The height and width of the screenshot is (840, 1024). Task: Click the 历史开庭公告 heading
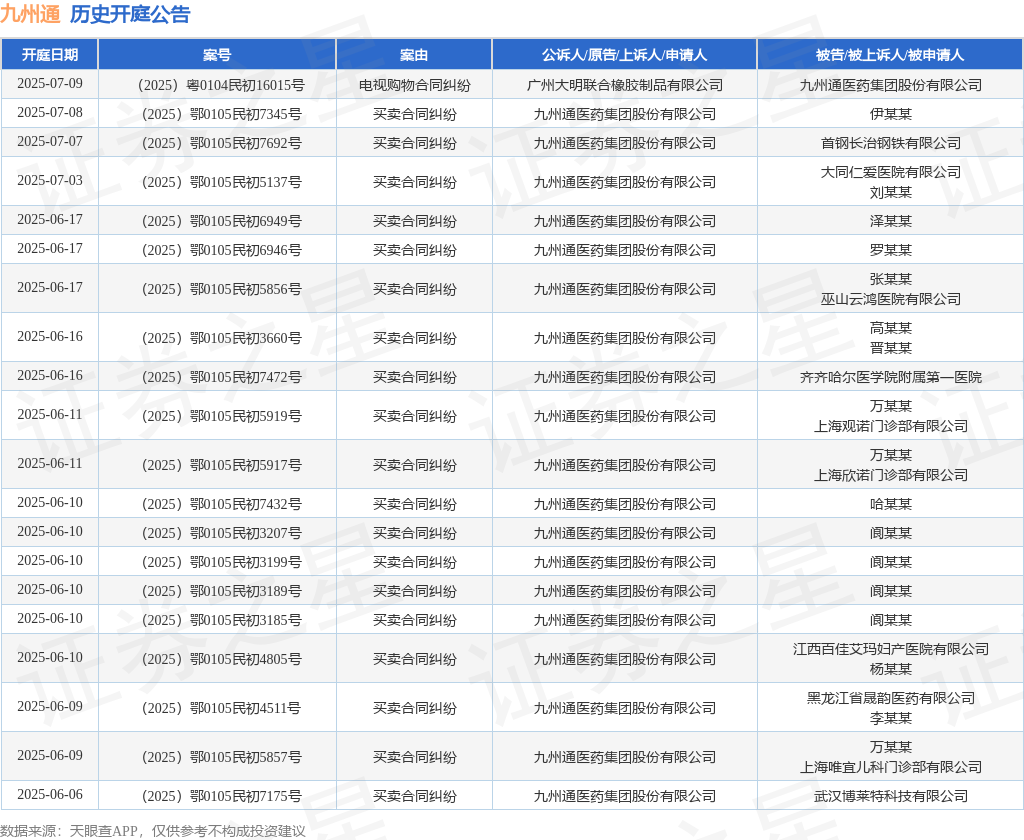[x=130, y=14]
